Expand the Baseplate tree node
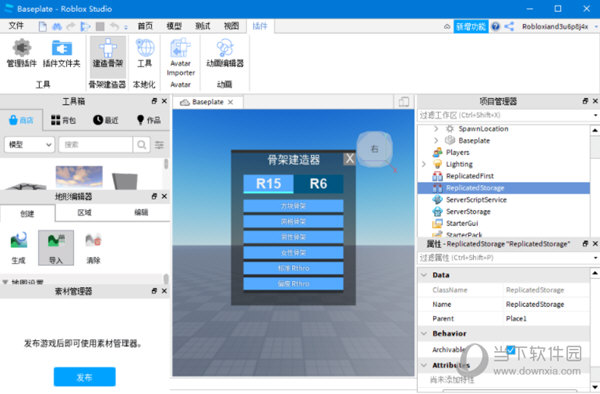Image resolution: width=600 pixels, height=394 pixels. pos(436,140)
